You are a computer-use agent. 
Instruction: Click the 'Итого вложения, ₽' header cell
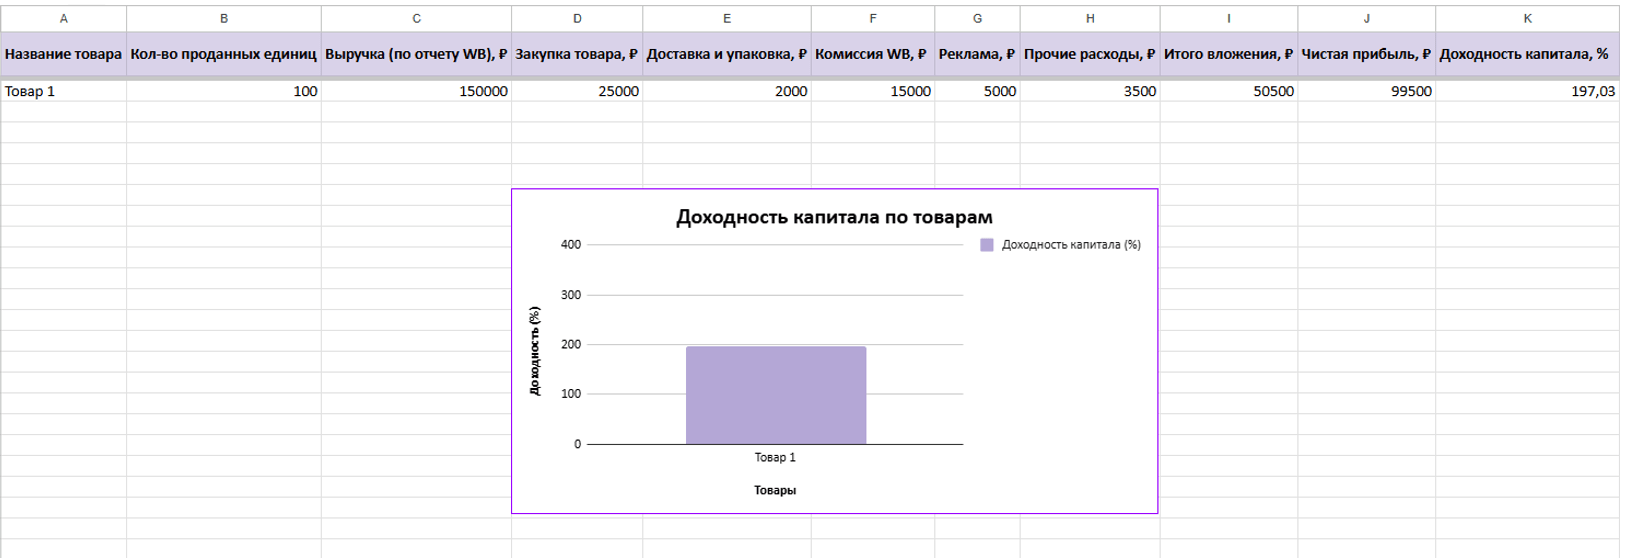1229,54
